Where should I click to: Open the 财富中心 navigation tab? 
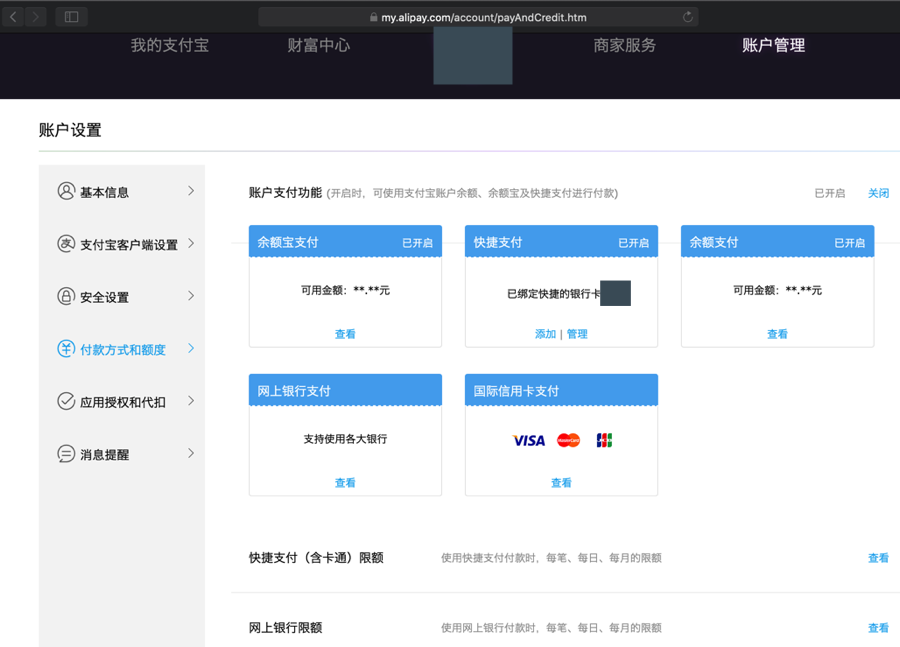pyautogui.click(x=318, y=45)
